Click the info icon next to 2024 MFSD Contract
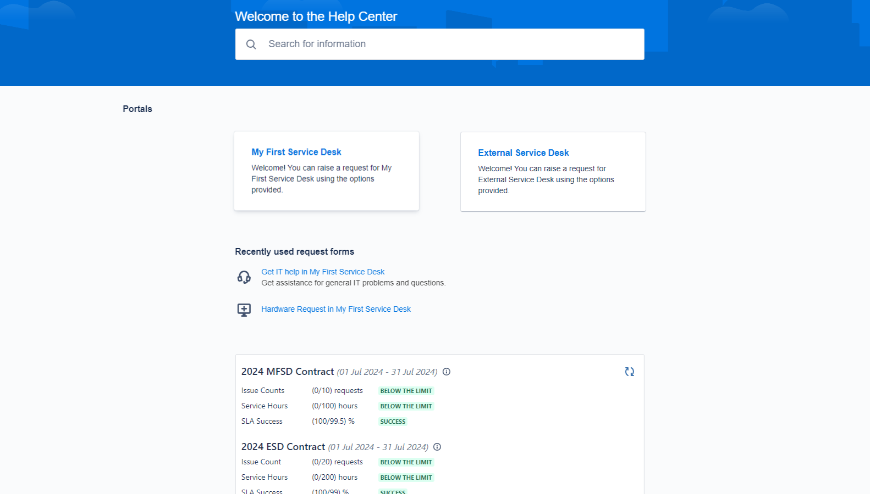Viewport: 870px width, 494px height. pos(446,372)
